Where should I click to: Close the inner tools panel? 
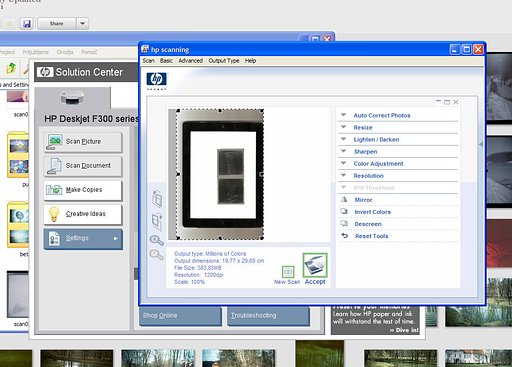click(456, 102)
